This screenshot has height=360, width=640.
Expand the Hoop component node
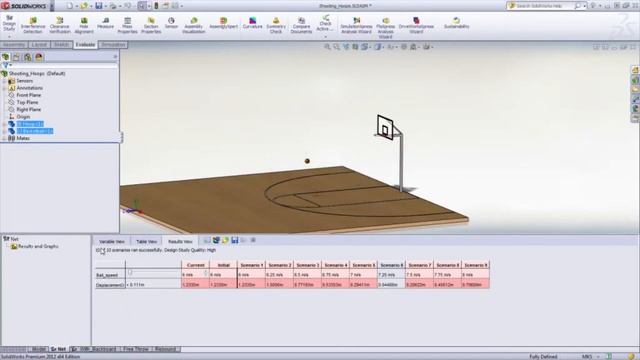tap(4, 124)
